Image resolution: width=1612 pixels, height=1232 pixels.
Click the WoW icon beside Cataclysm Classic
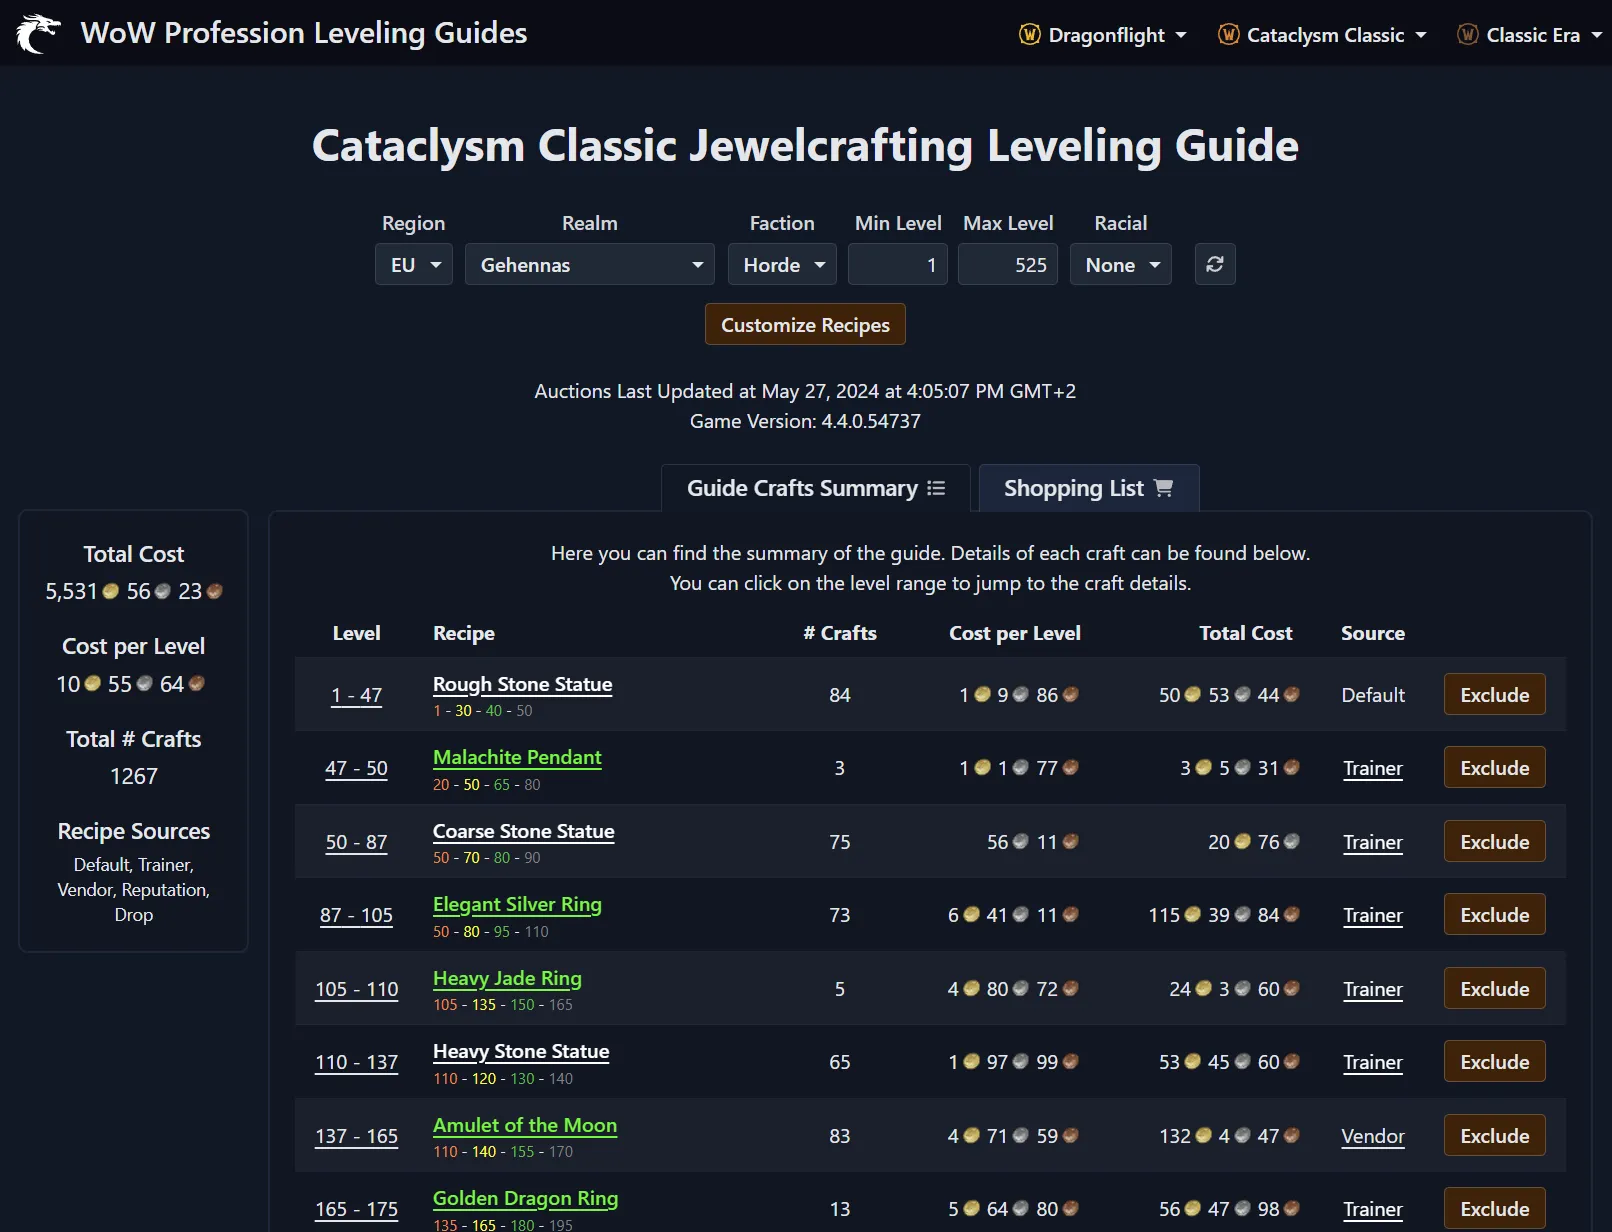pyautogui.click(x=1227, y=34)
